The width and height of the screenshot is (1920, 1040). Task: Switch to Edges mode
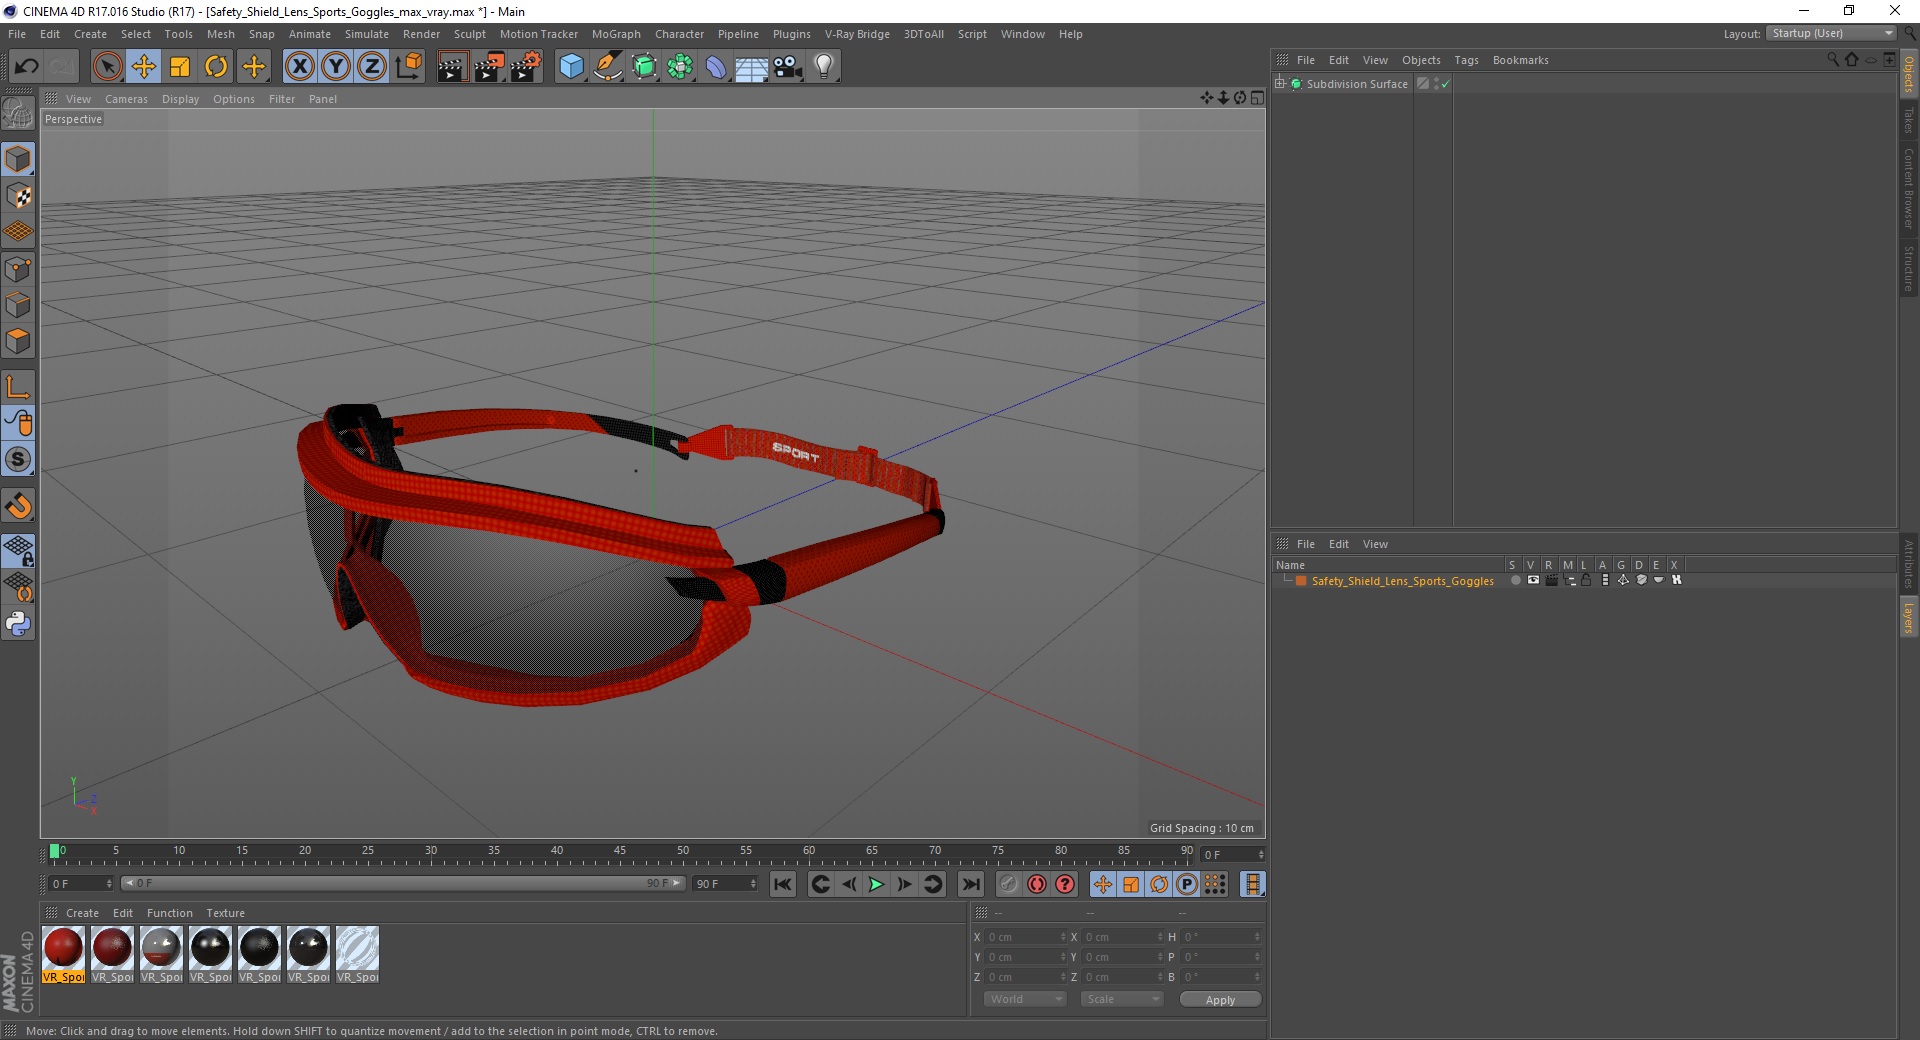[18, 305]
